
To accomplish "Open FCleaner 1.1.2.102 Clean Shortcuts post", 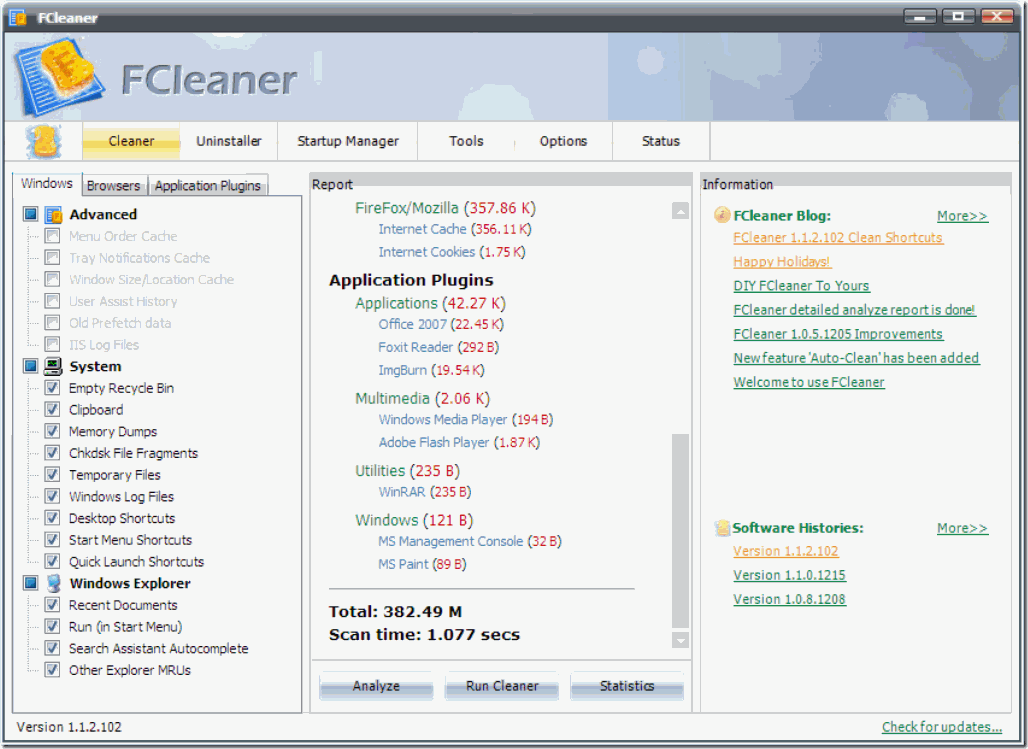I will 838,237.
